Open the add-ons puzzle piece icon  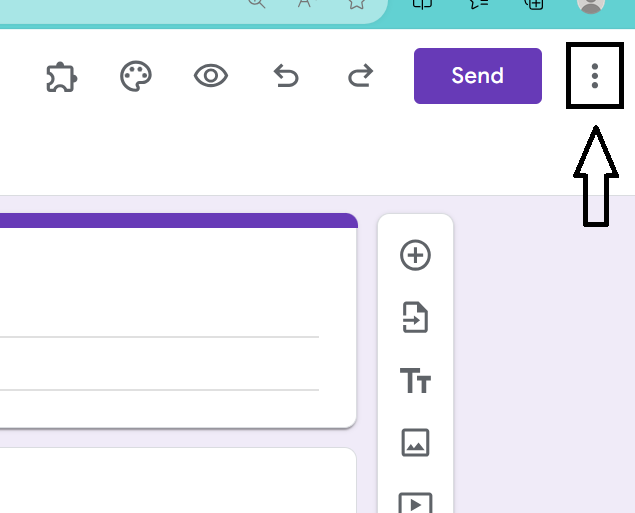coord(62,77)
